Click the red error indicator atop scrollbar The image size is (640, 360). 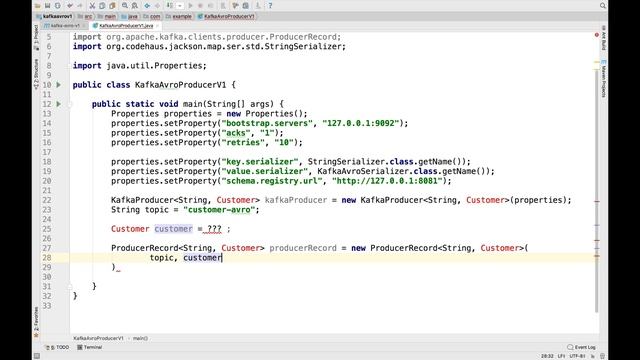pos(596,35)
